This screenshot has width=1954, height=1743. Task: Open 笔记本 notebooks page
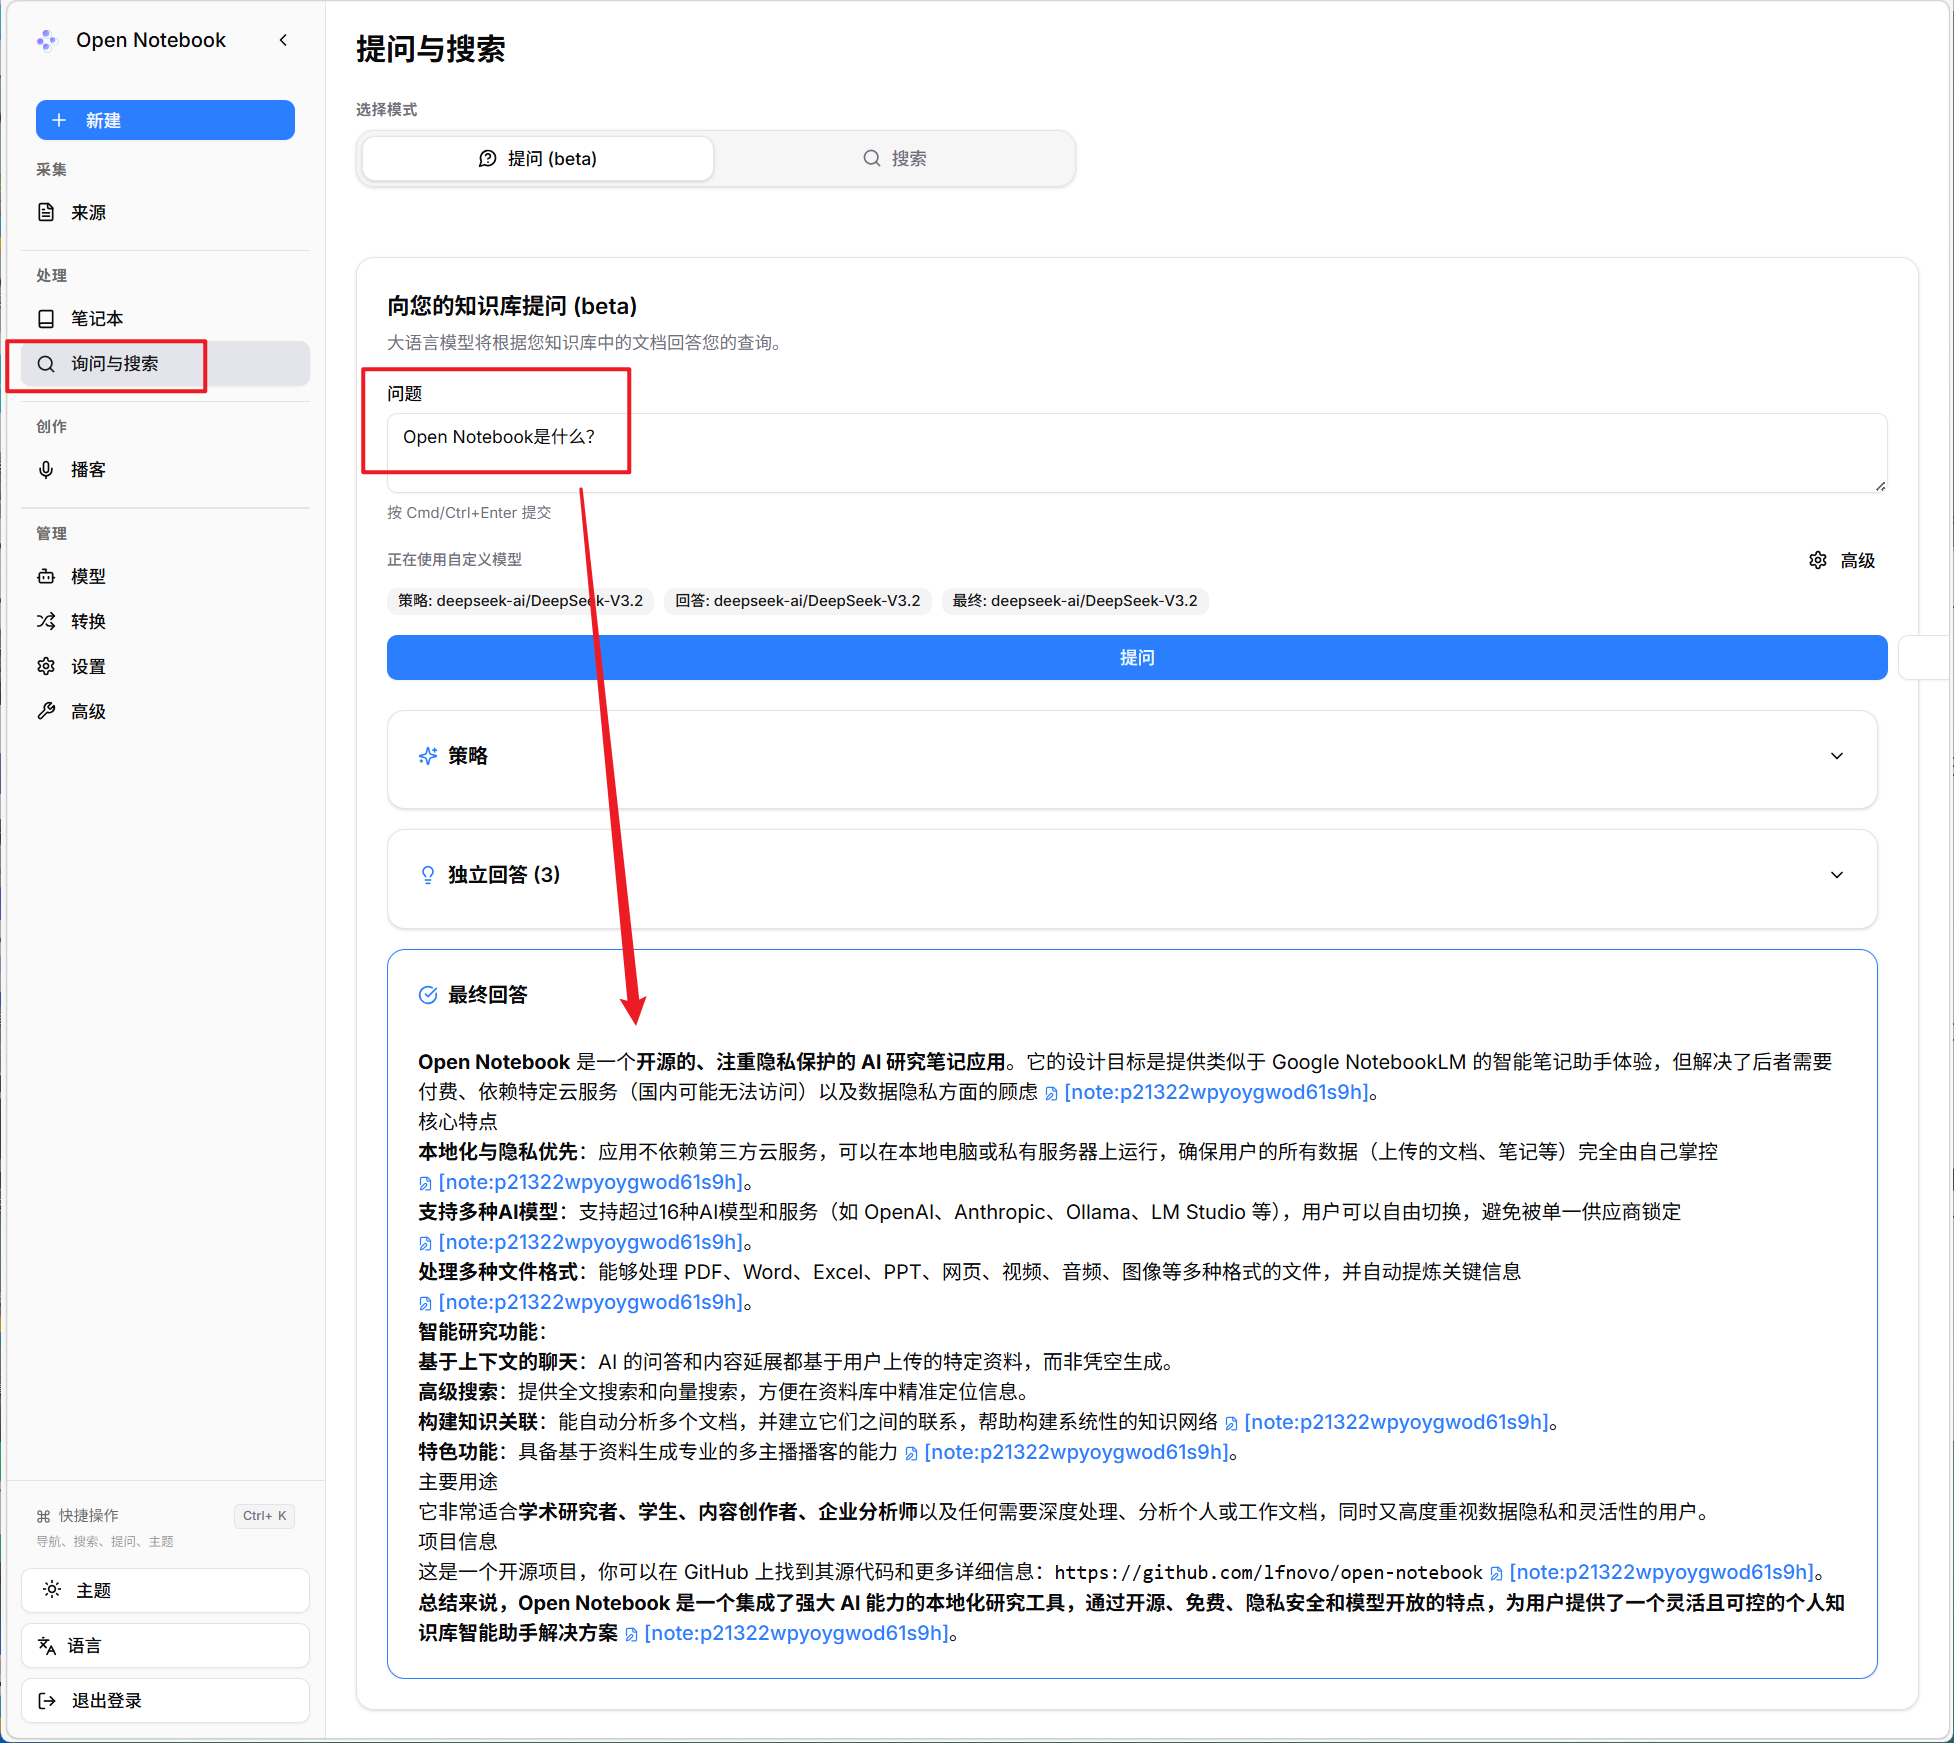[x=96, y=318]
